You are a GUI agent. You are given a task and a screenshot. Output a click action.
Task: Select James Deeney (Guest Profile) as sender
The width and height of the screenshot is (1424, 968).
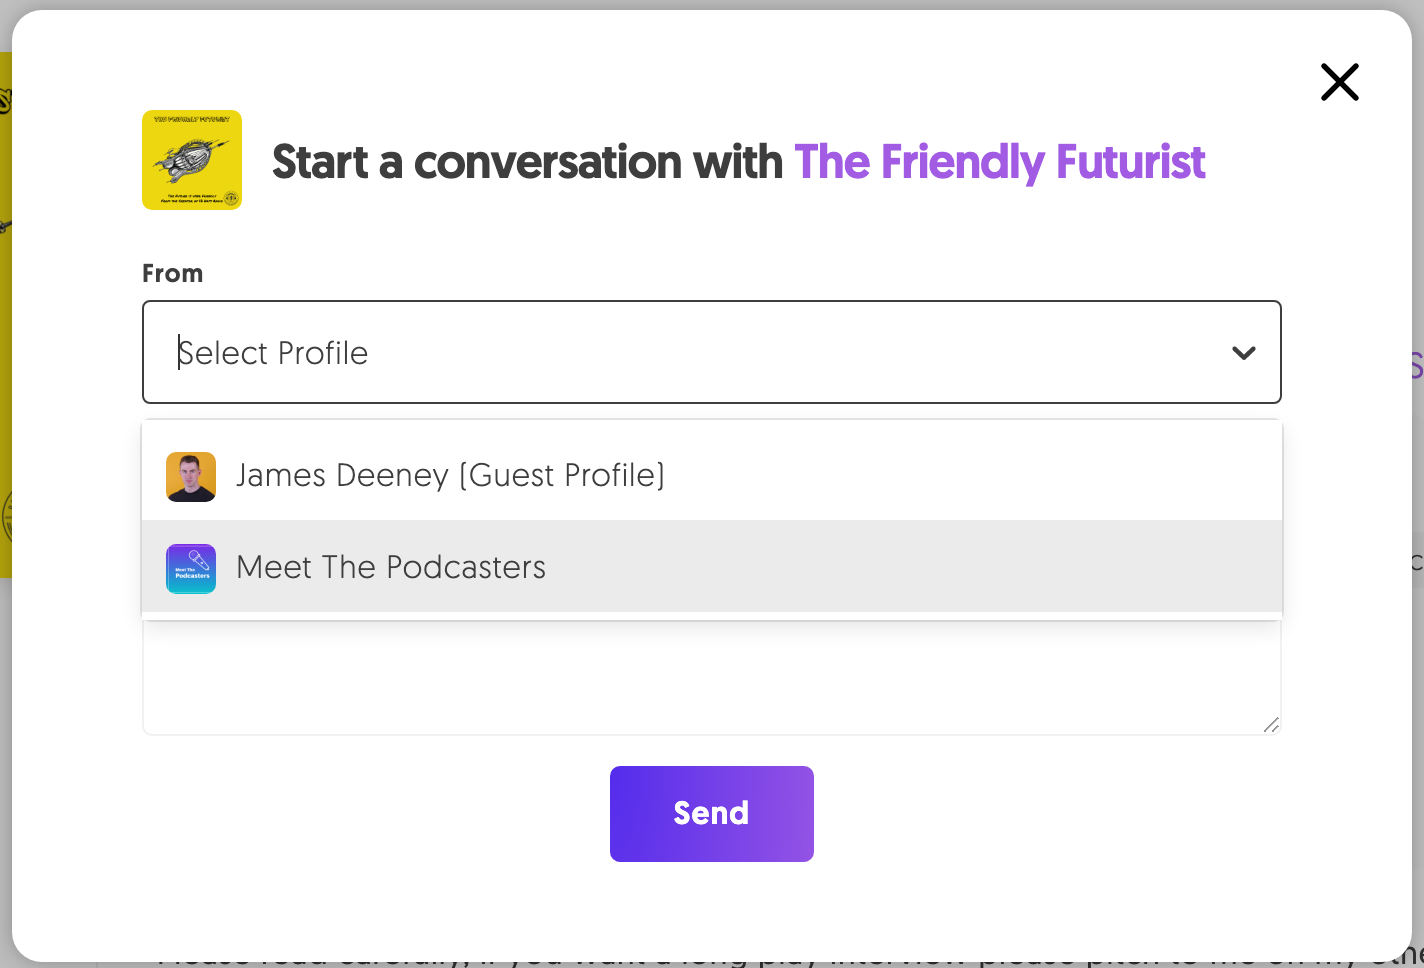[x=450, y=476]
